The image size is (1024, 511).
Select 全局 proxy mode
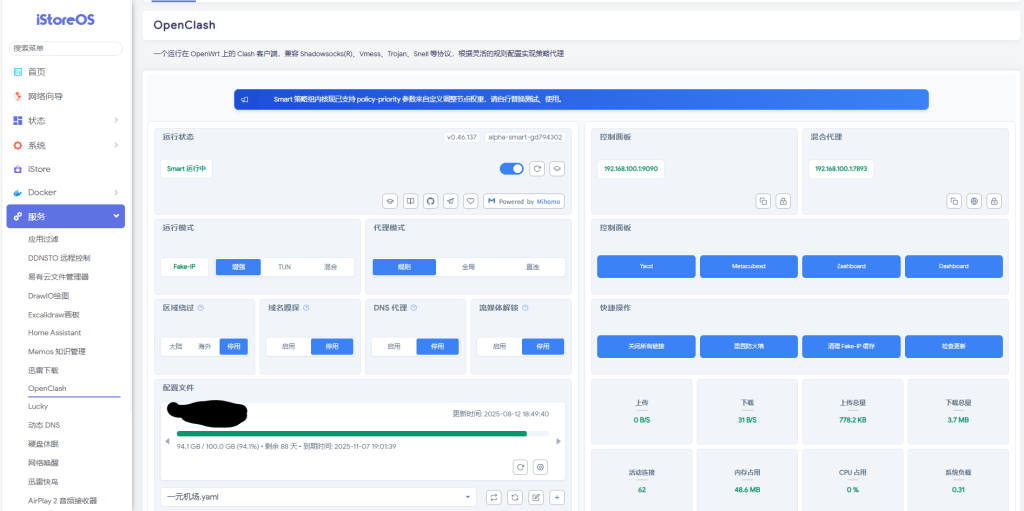tap(468, 267)
